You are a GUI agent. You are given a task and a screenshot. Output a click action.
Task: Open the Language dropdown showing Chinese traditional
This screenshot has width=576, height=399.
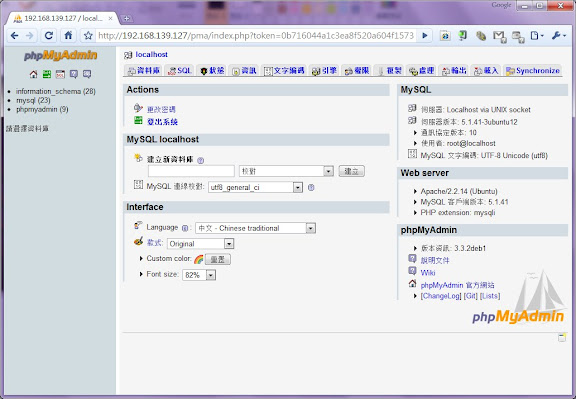click(x=255, y=228)
